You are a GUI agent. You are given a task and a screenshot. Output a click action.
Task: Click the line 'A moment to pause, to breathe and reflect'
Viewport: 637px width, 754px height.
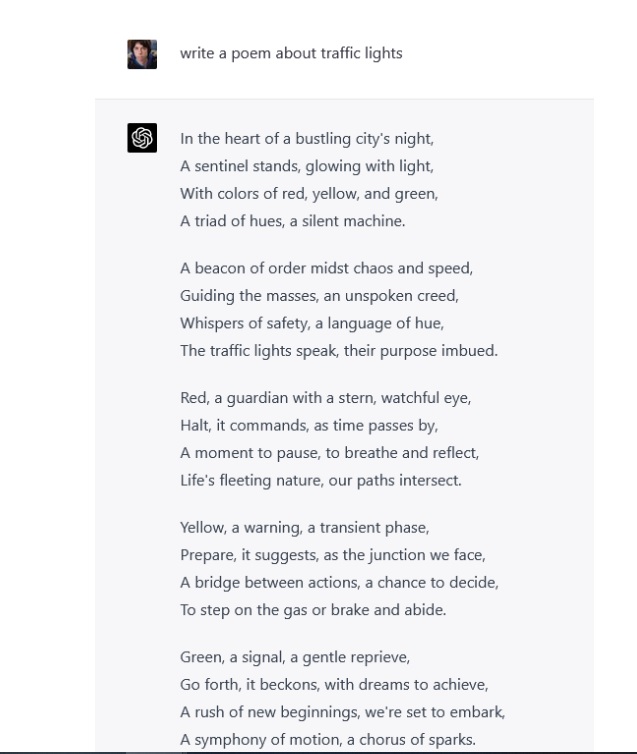[329, 452]
